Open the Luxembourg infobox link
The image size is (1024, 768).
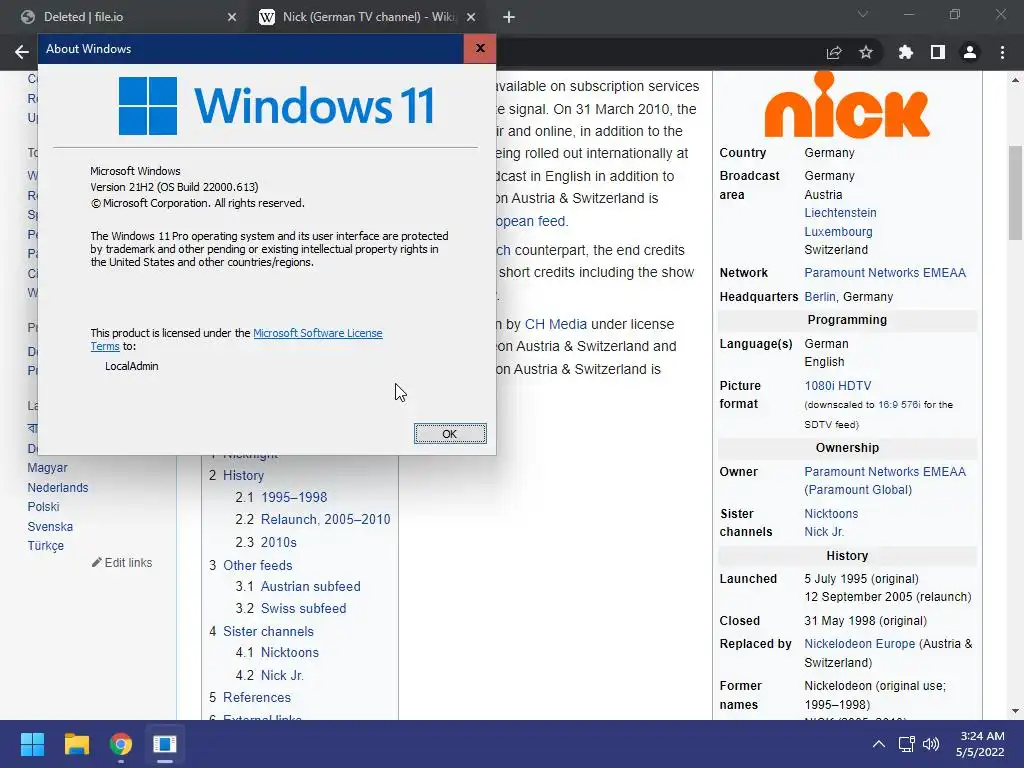[x=838, y=231]
